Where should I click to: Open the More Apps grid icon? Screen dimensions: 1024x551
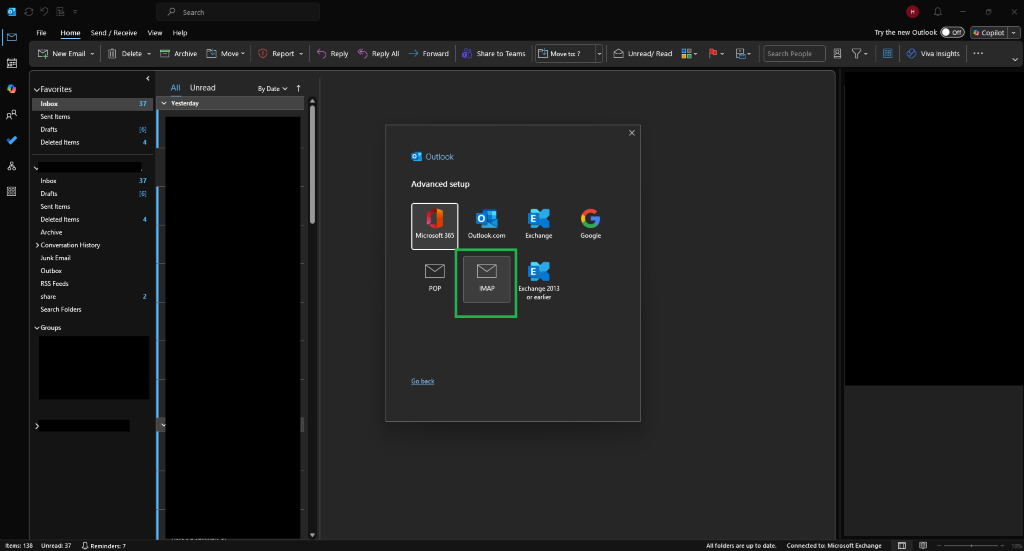point(12,191)
